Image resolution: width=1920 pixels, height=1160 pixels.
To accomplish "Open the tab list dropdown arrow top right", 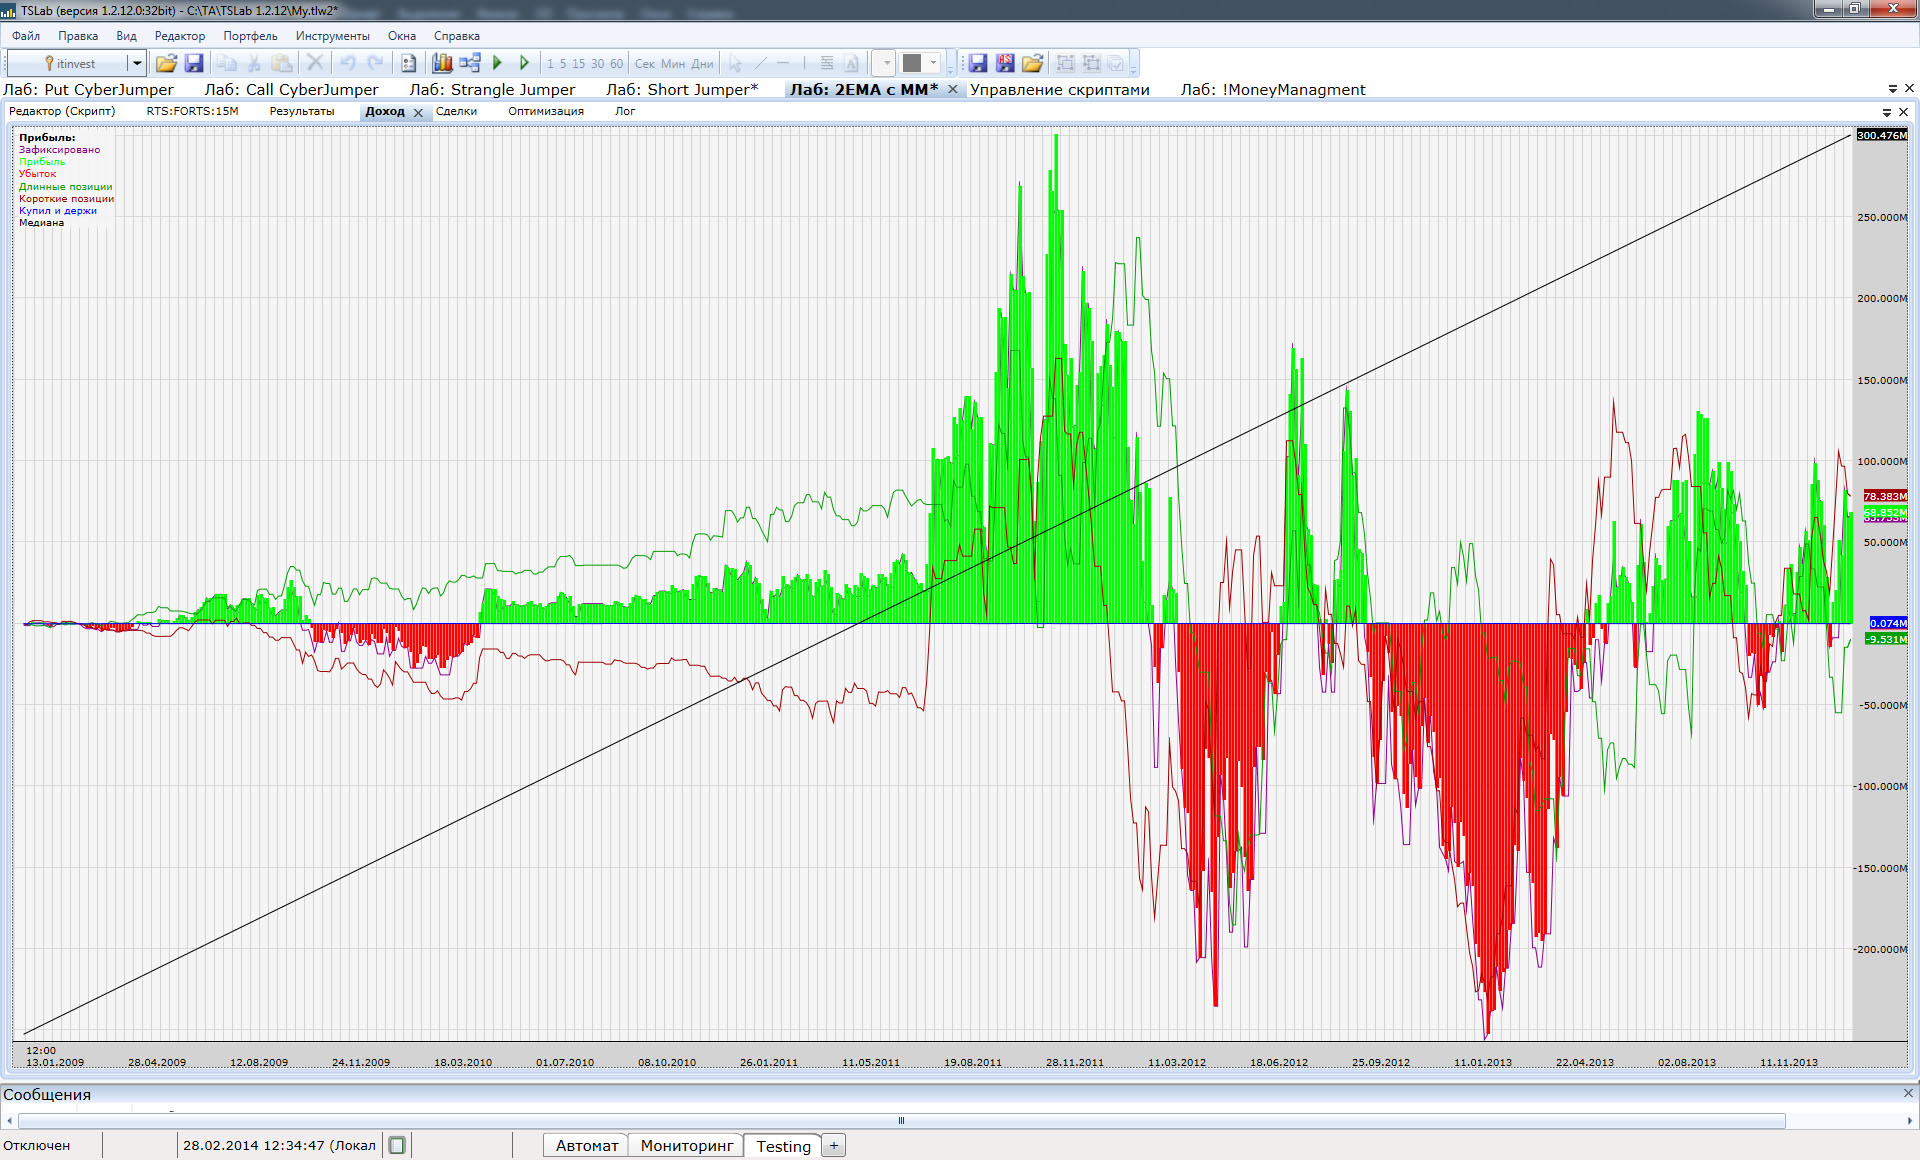I will point(1892,89).
